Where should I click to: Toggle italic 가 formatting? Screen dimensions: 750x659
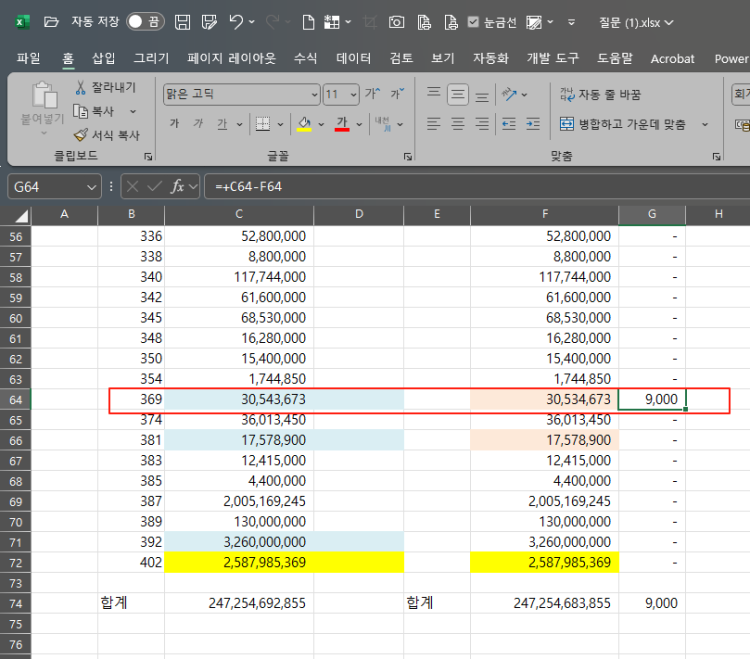(x=198, y=124)
